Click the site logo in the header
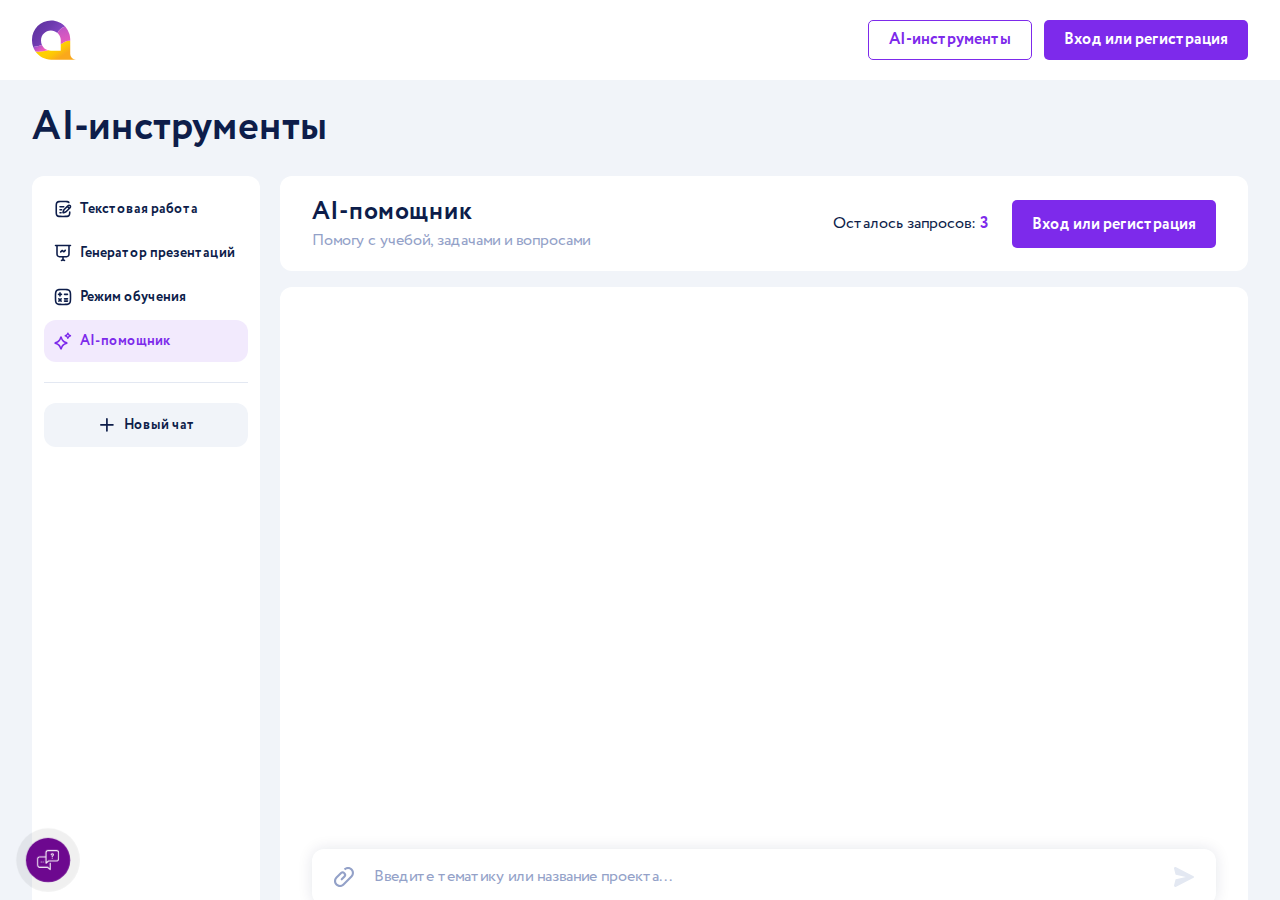This screenshot has width=1280, height=900. coord(53,40)
